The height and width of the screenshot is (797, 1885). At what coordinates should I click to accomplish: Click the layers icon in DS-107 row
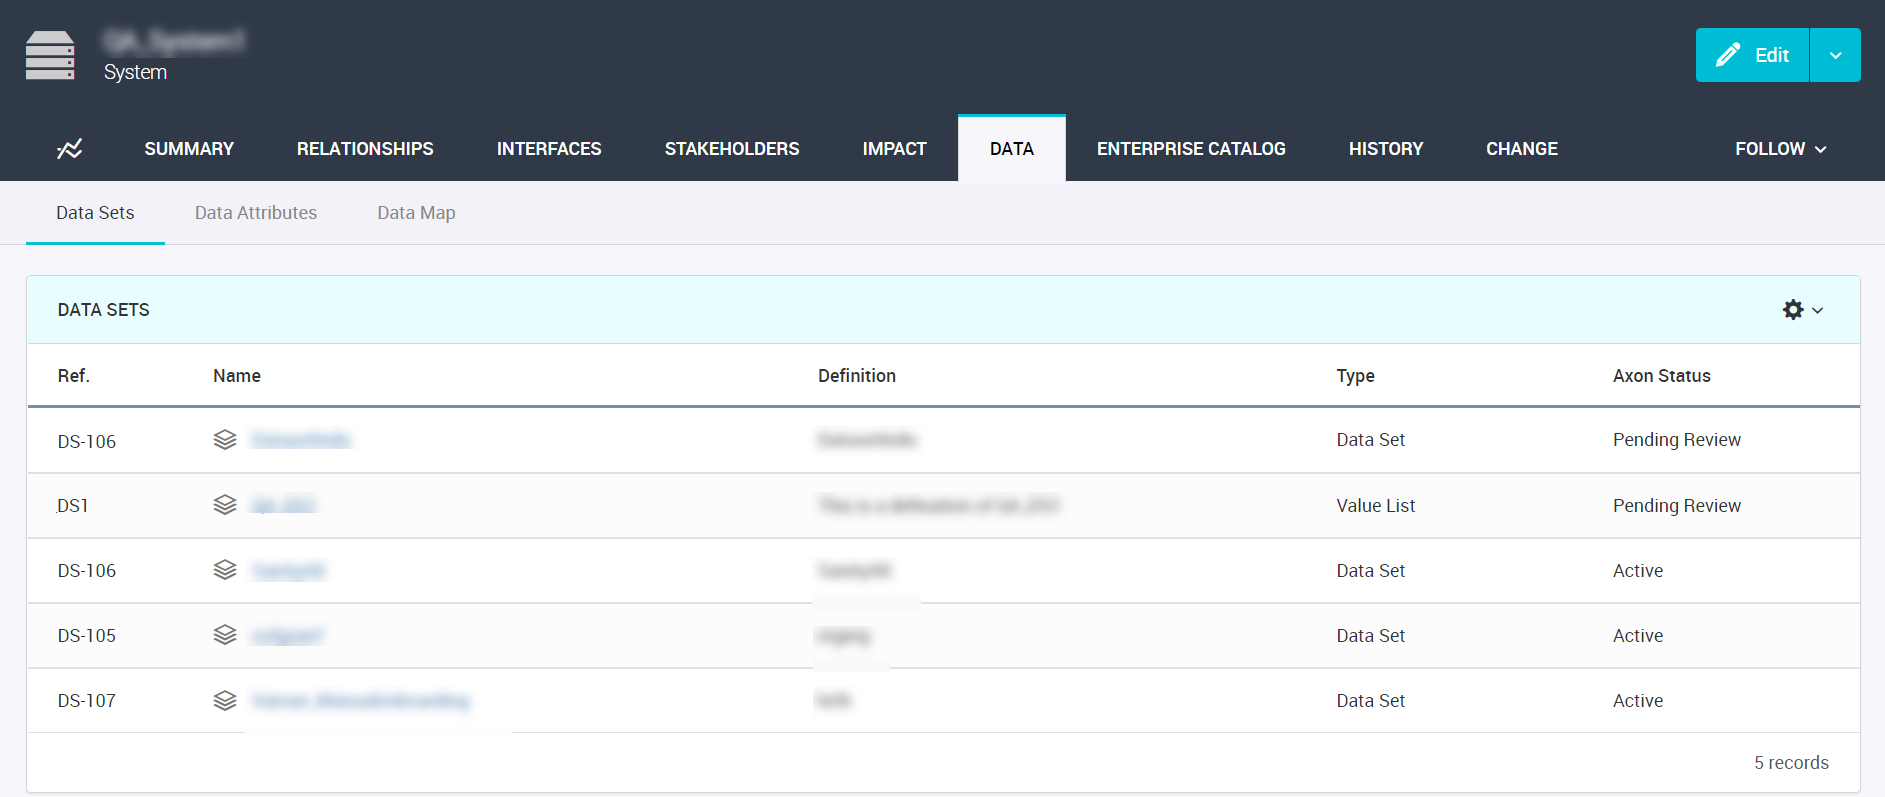point(225,700)
